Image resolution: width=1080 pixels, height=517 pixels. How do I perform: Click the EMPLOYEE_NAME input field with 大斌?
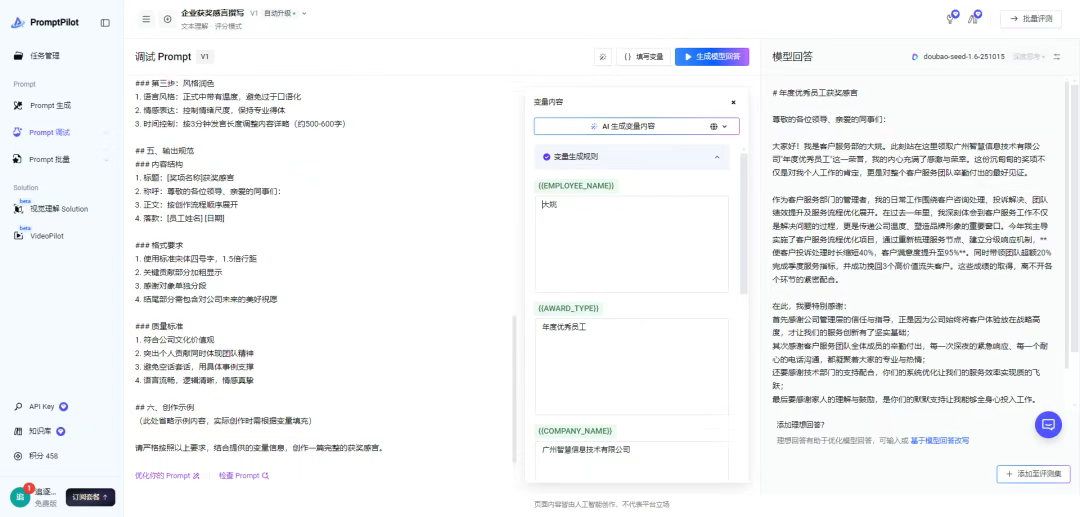pos(632,244)
